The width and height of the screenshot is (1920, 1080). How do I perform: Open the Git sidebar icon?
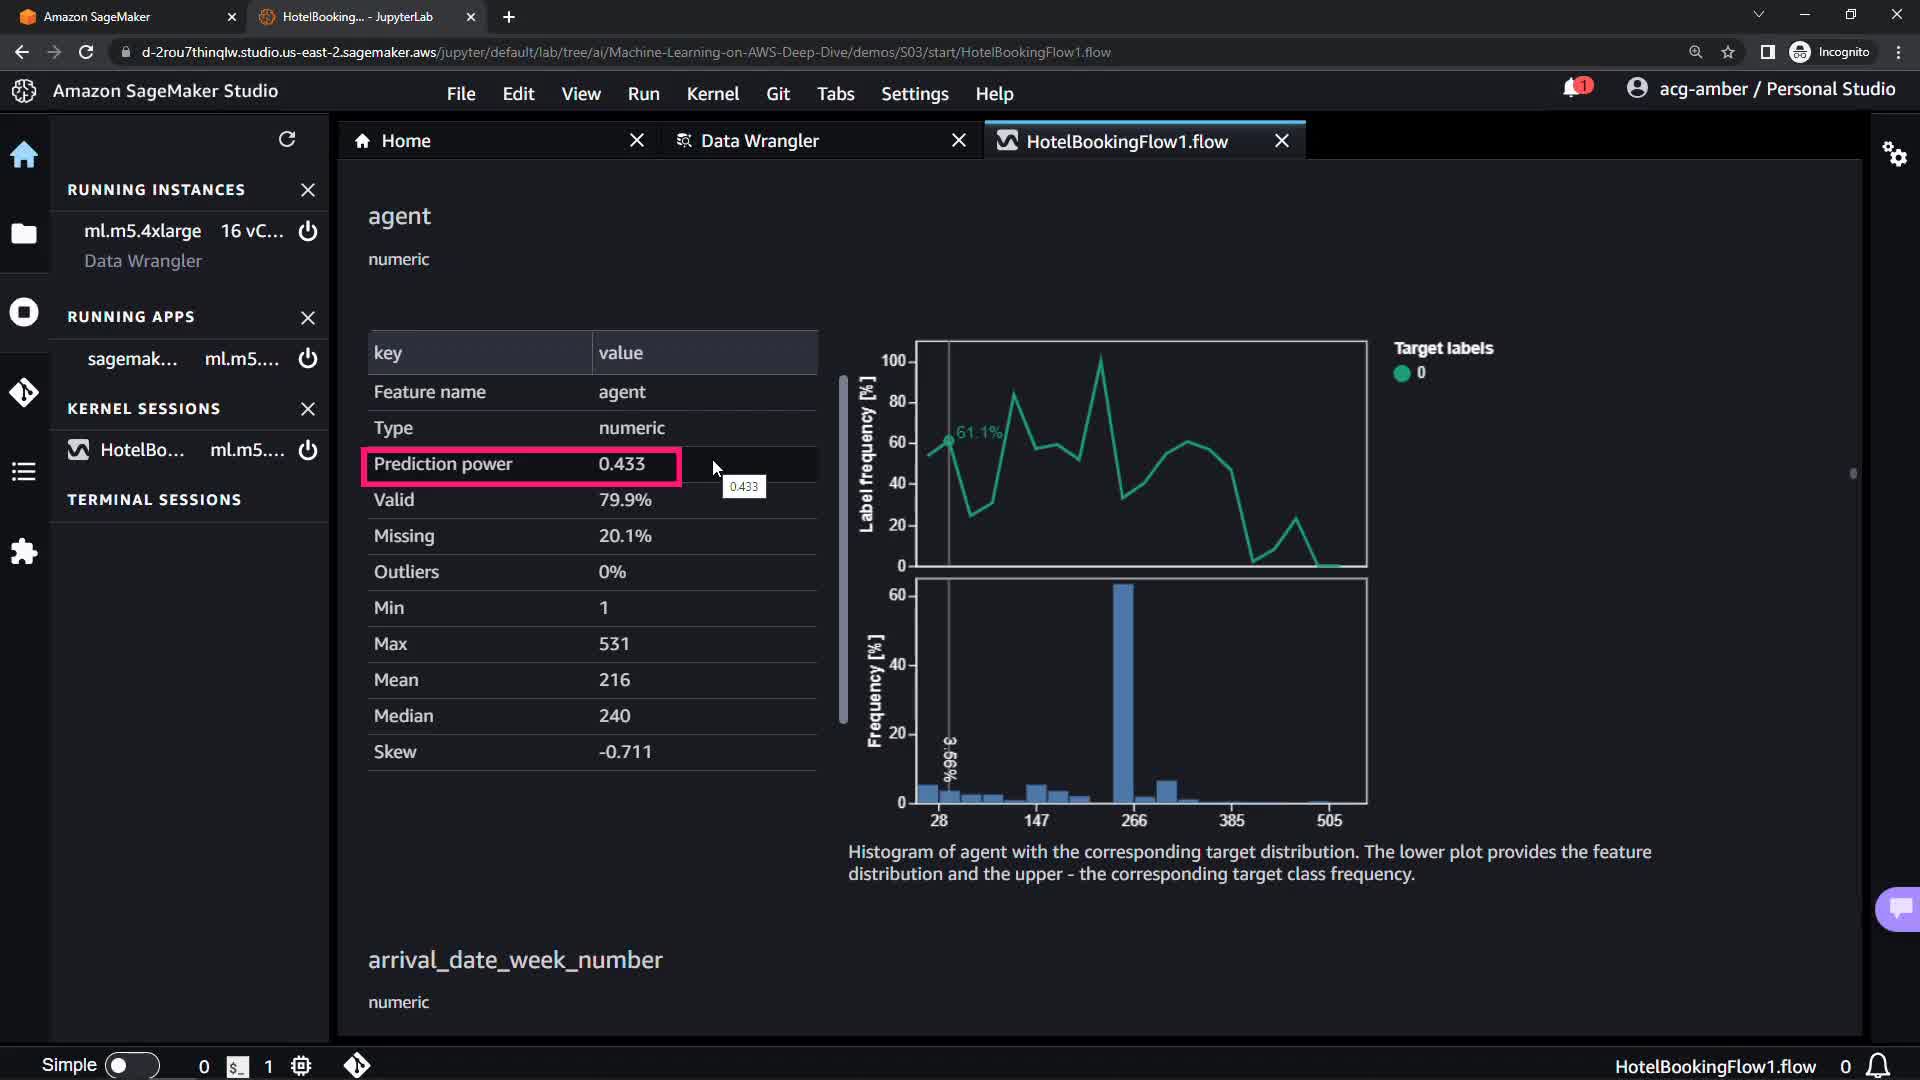point(24,392)
